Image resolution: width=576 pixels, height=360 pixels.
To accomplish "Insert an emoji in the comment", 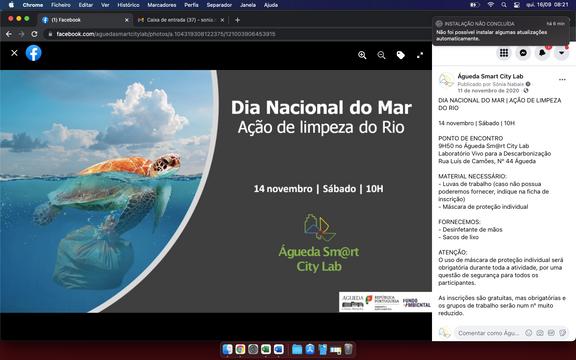I will click(528, 333).
